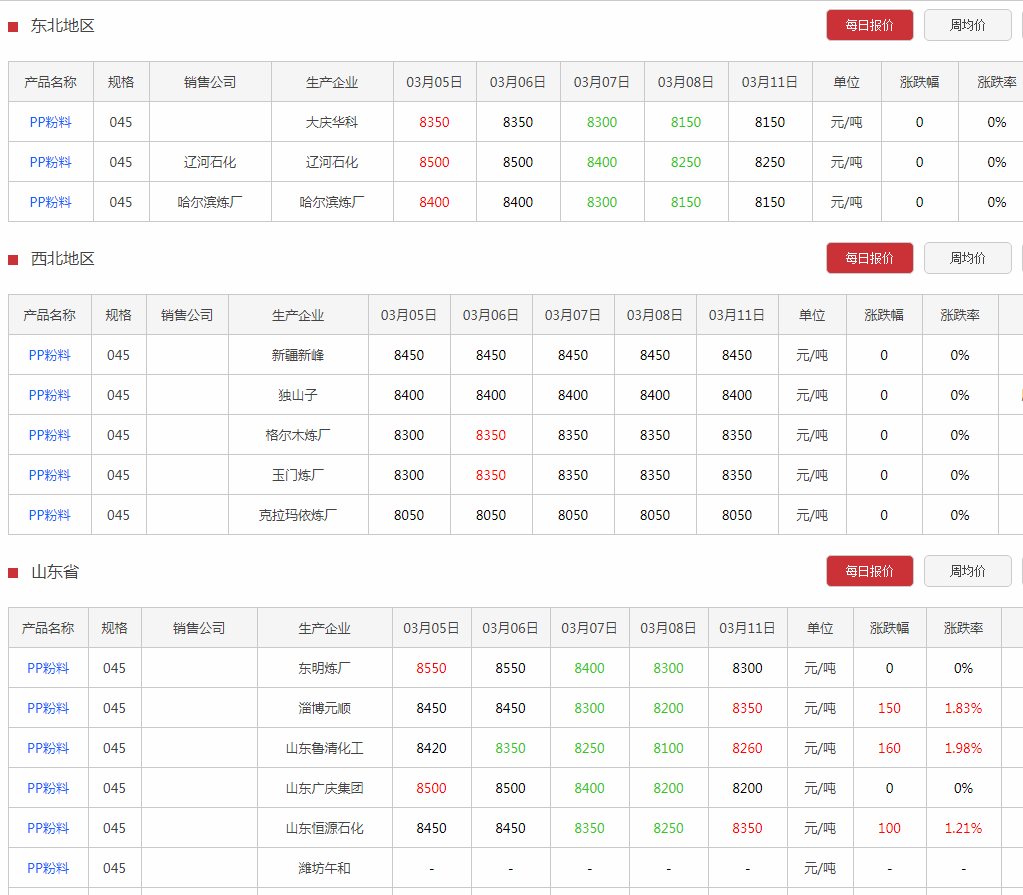The width and height of the screenshot is (1023, 895).
Task: Click 格尔木炼厂 producer cell
Action: pyautogui.click(x=298, y=435)
